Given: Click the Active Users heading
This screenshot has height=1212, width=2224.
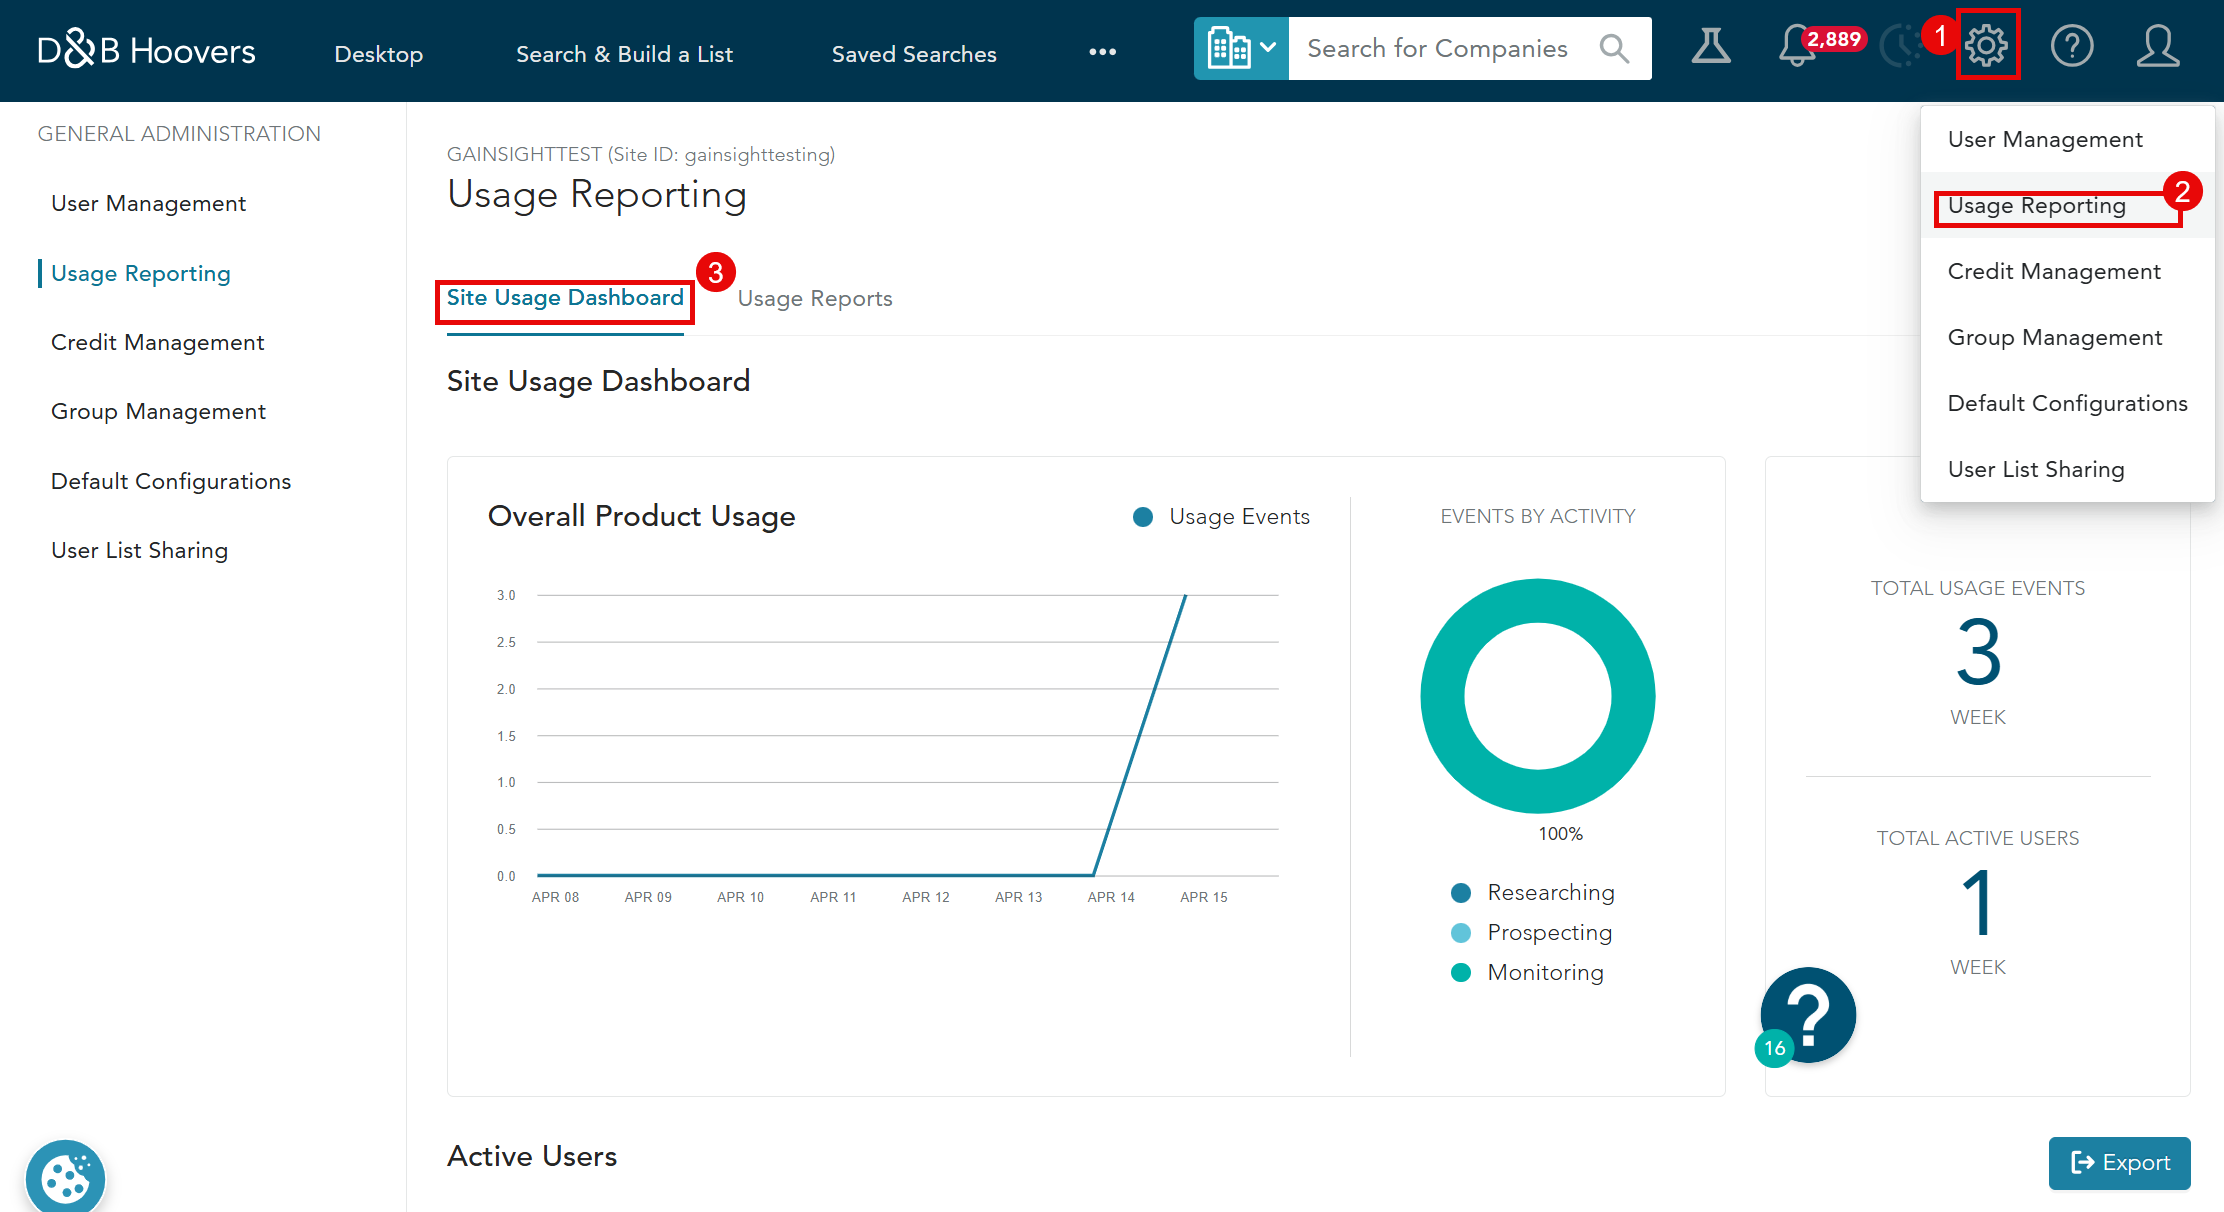Looking at the screenshot, I should pos(532,1156).
